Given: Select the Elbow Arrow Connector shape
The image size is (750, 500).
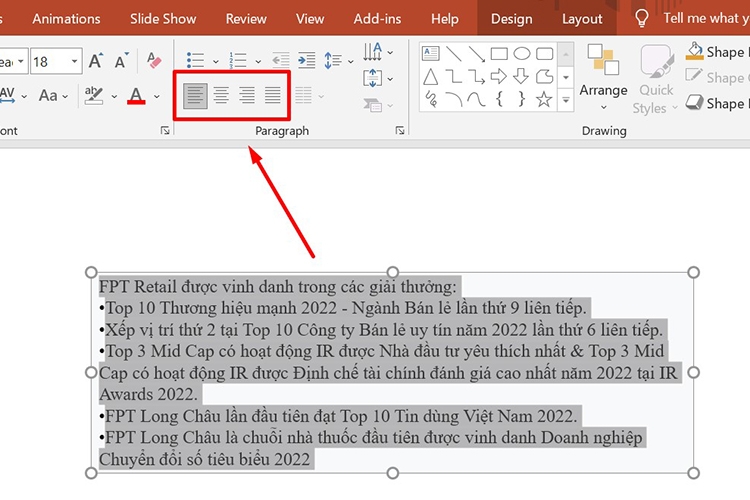Looking at the screenshot, I should tap(476, 77).
